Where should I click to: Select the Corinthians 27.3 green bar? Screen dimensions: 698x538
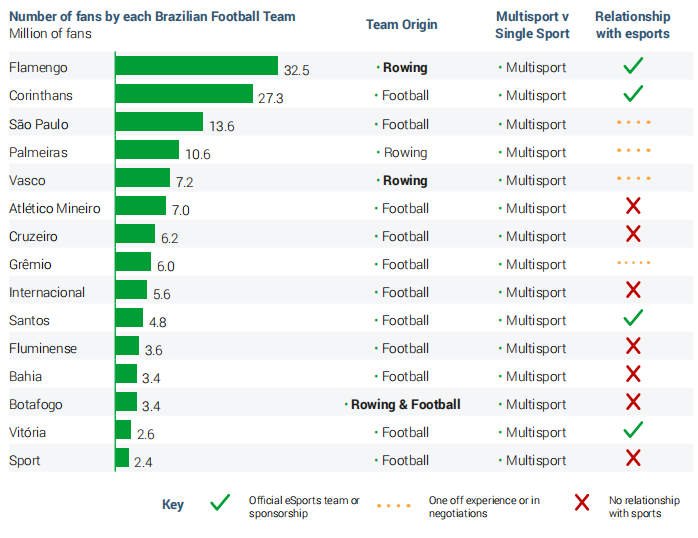pos(184,95)
